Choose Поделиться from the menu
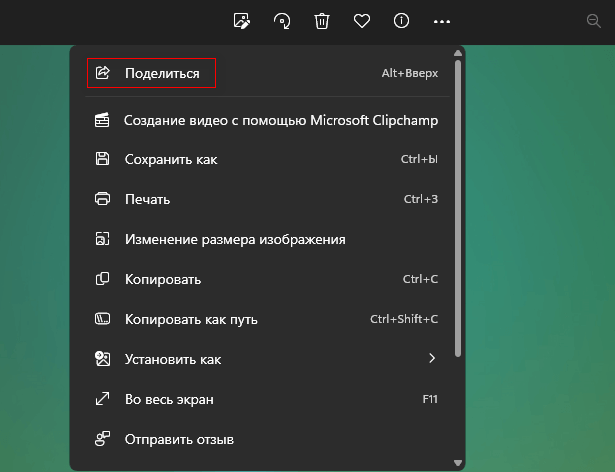This screenshot has height=472, width=615. (267, 73)
